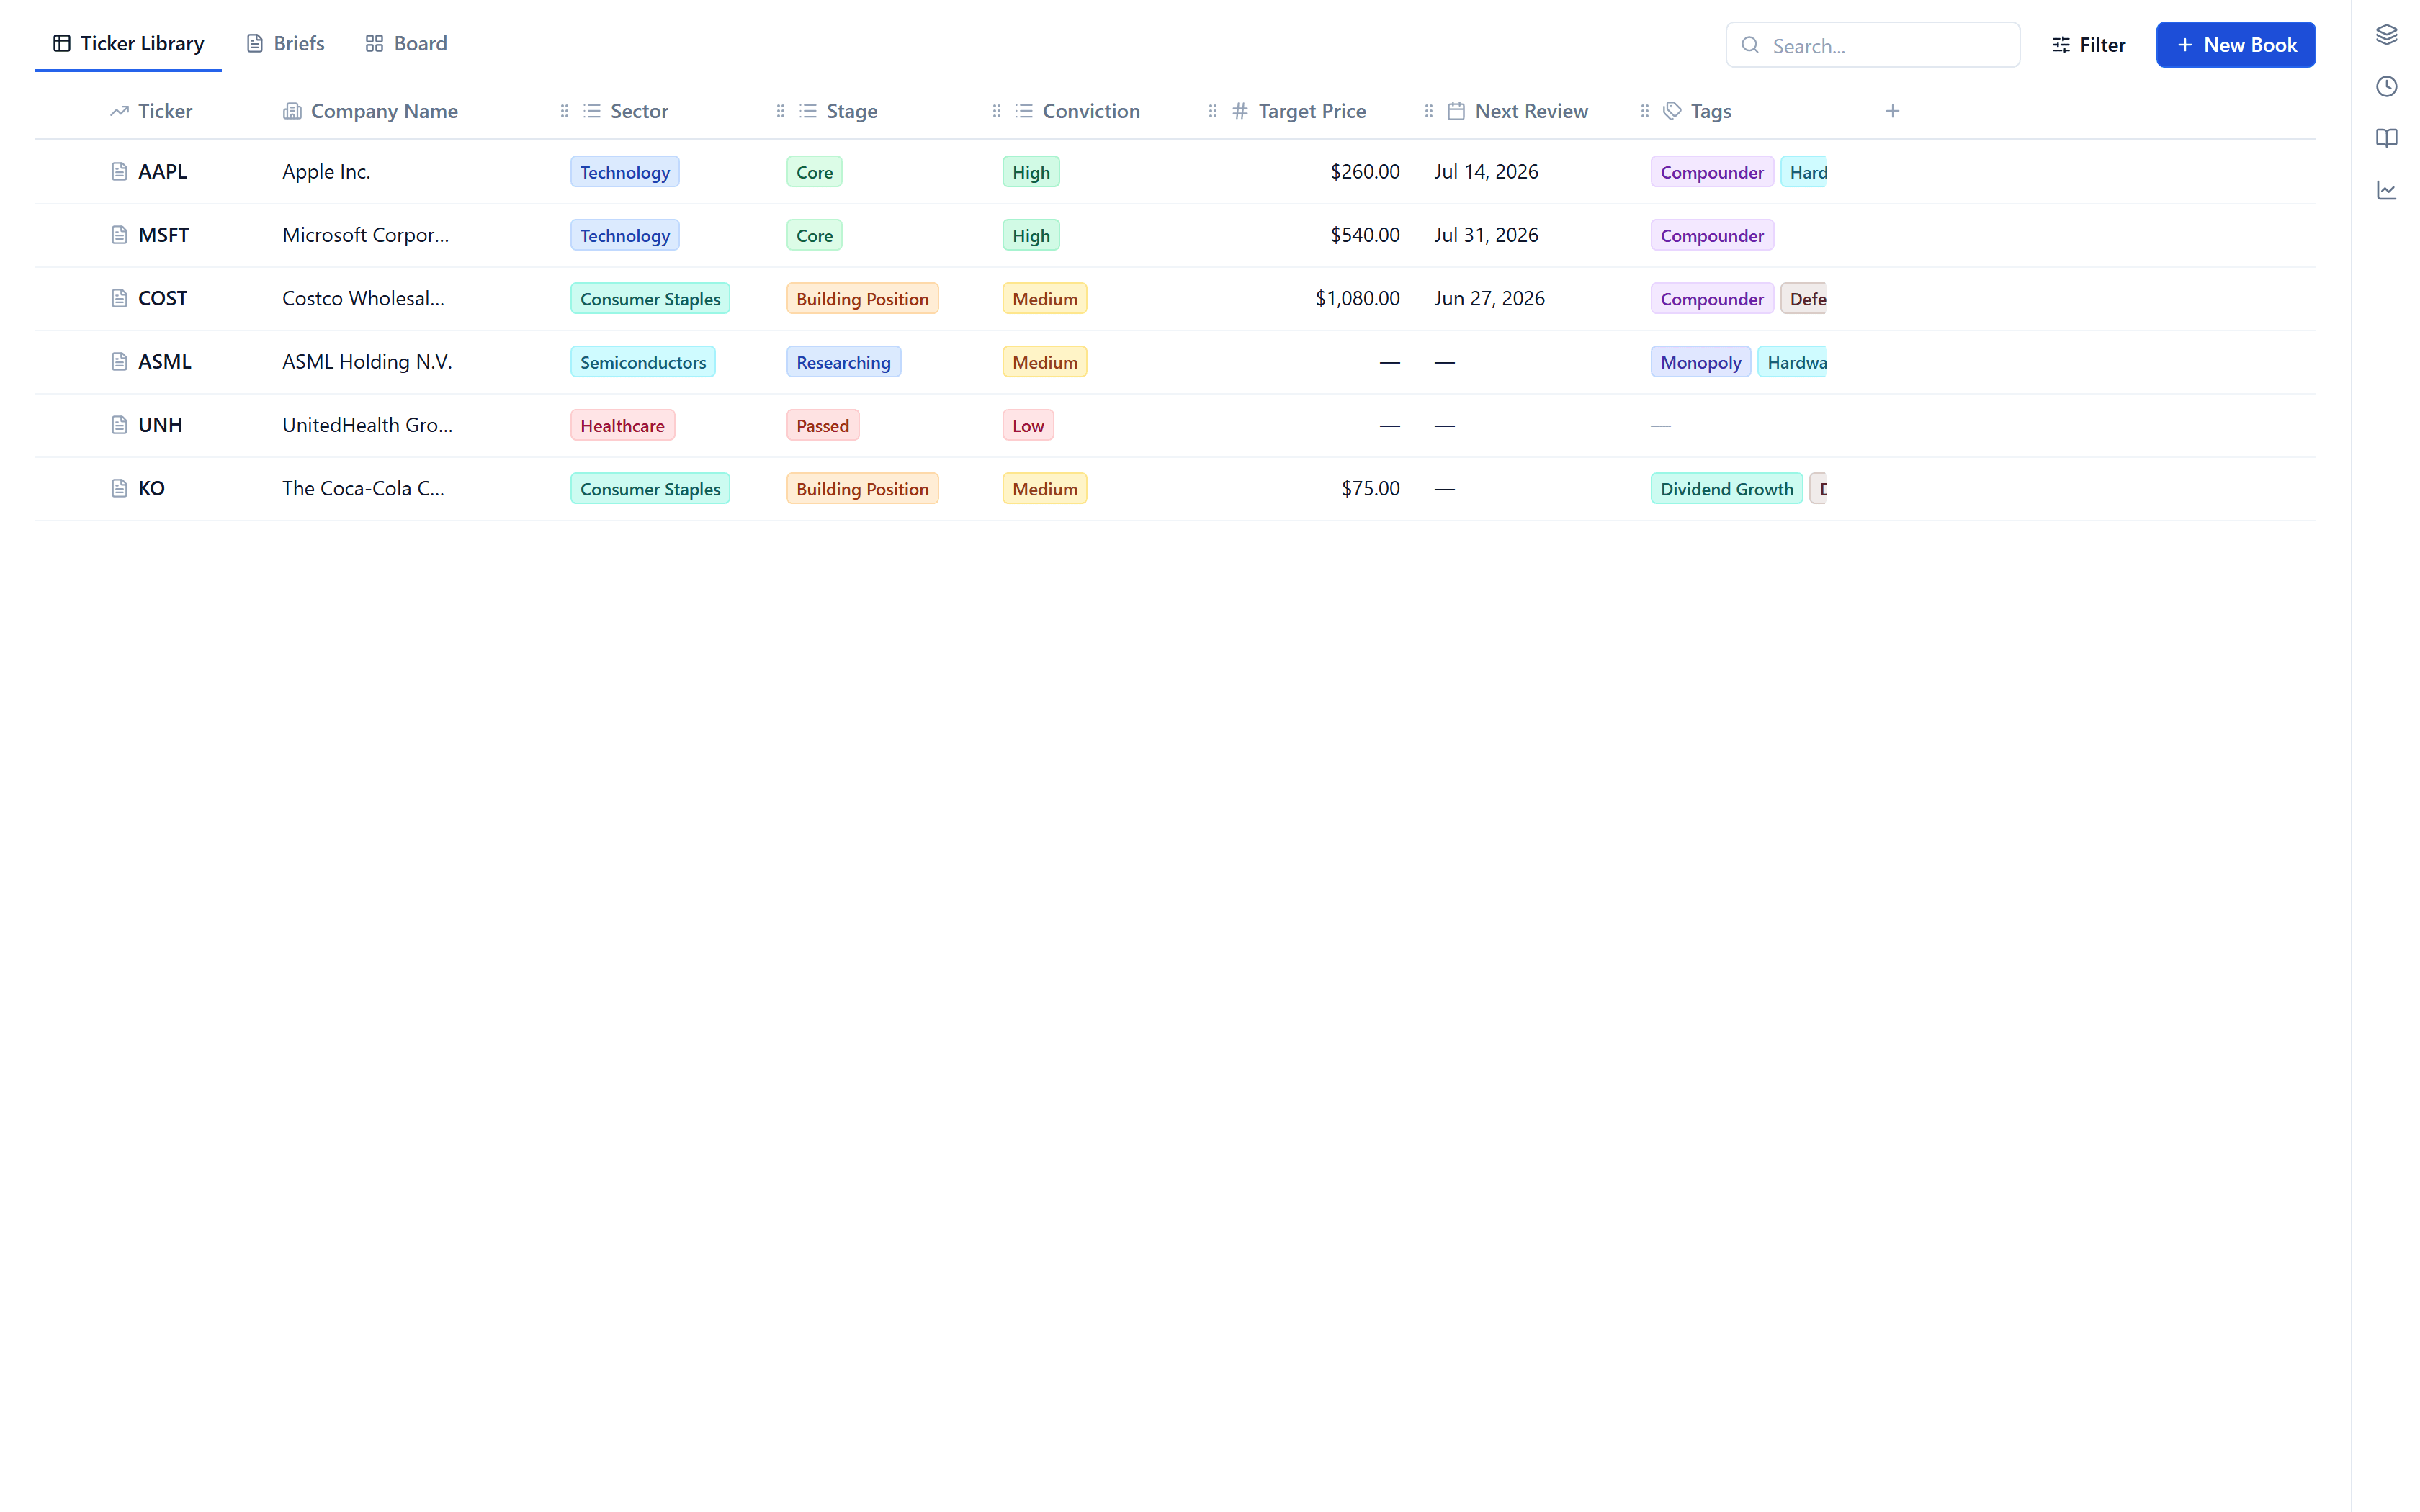2420x1512 pixels.
Task: Click the $75.00 target price cell
Action: pos(1370,488)
